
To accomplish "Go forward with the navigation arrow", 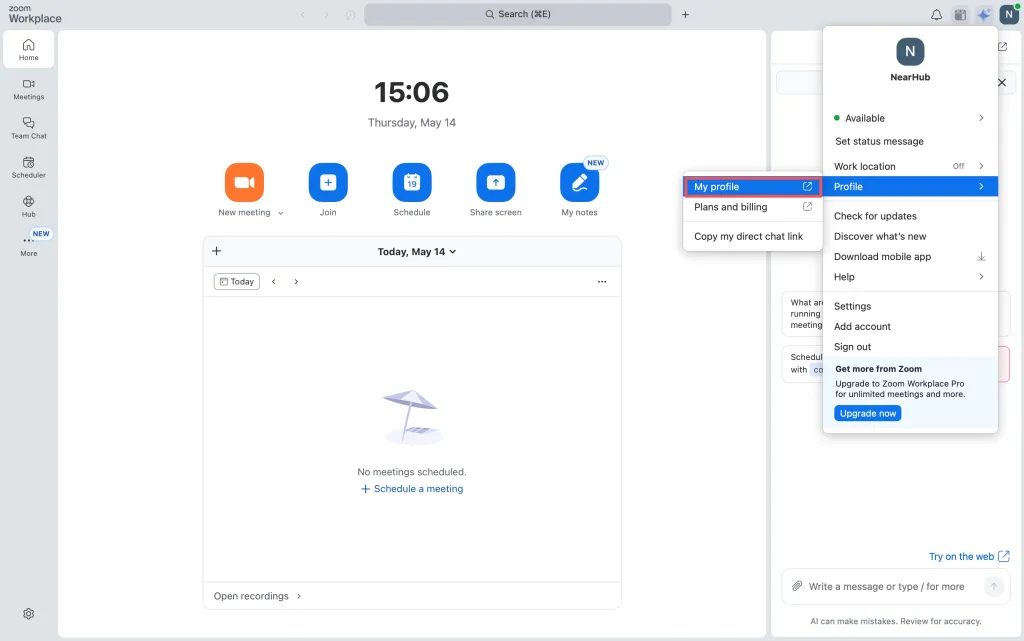I will [326, 14].
